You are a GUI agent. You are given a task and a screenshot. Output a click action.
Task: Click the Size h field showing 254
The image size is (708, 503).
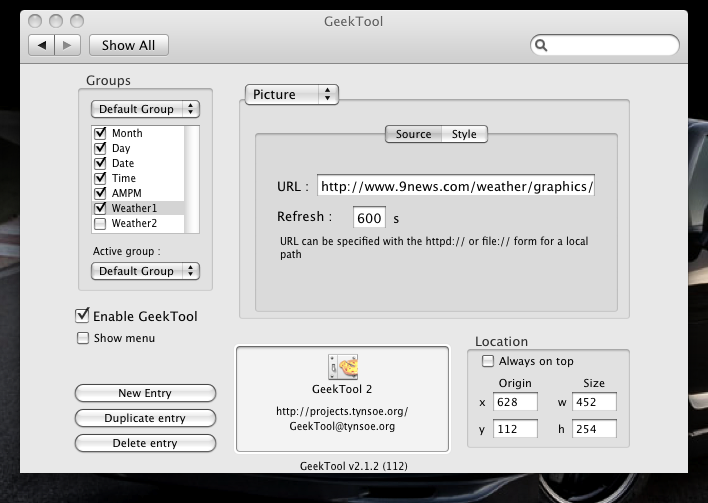pos(594,429)
